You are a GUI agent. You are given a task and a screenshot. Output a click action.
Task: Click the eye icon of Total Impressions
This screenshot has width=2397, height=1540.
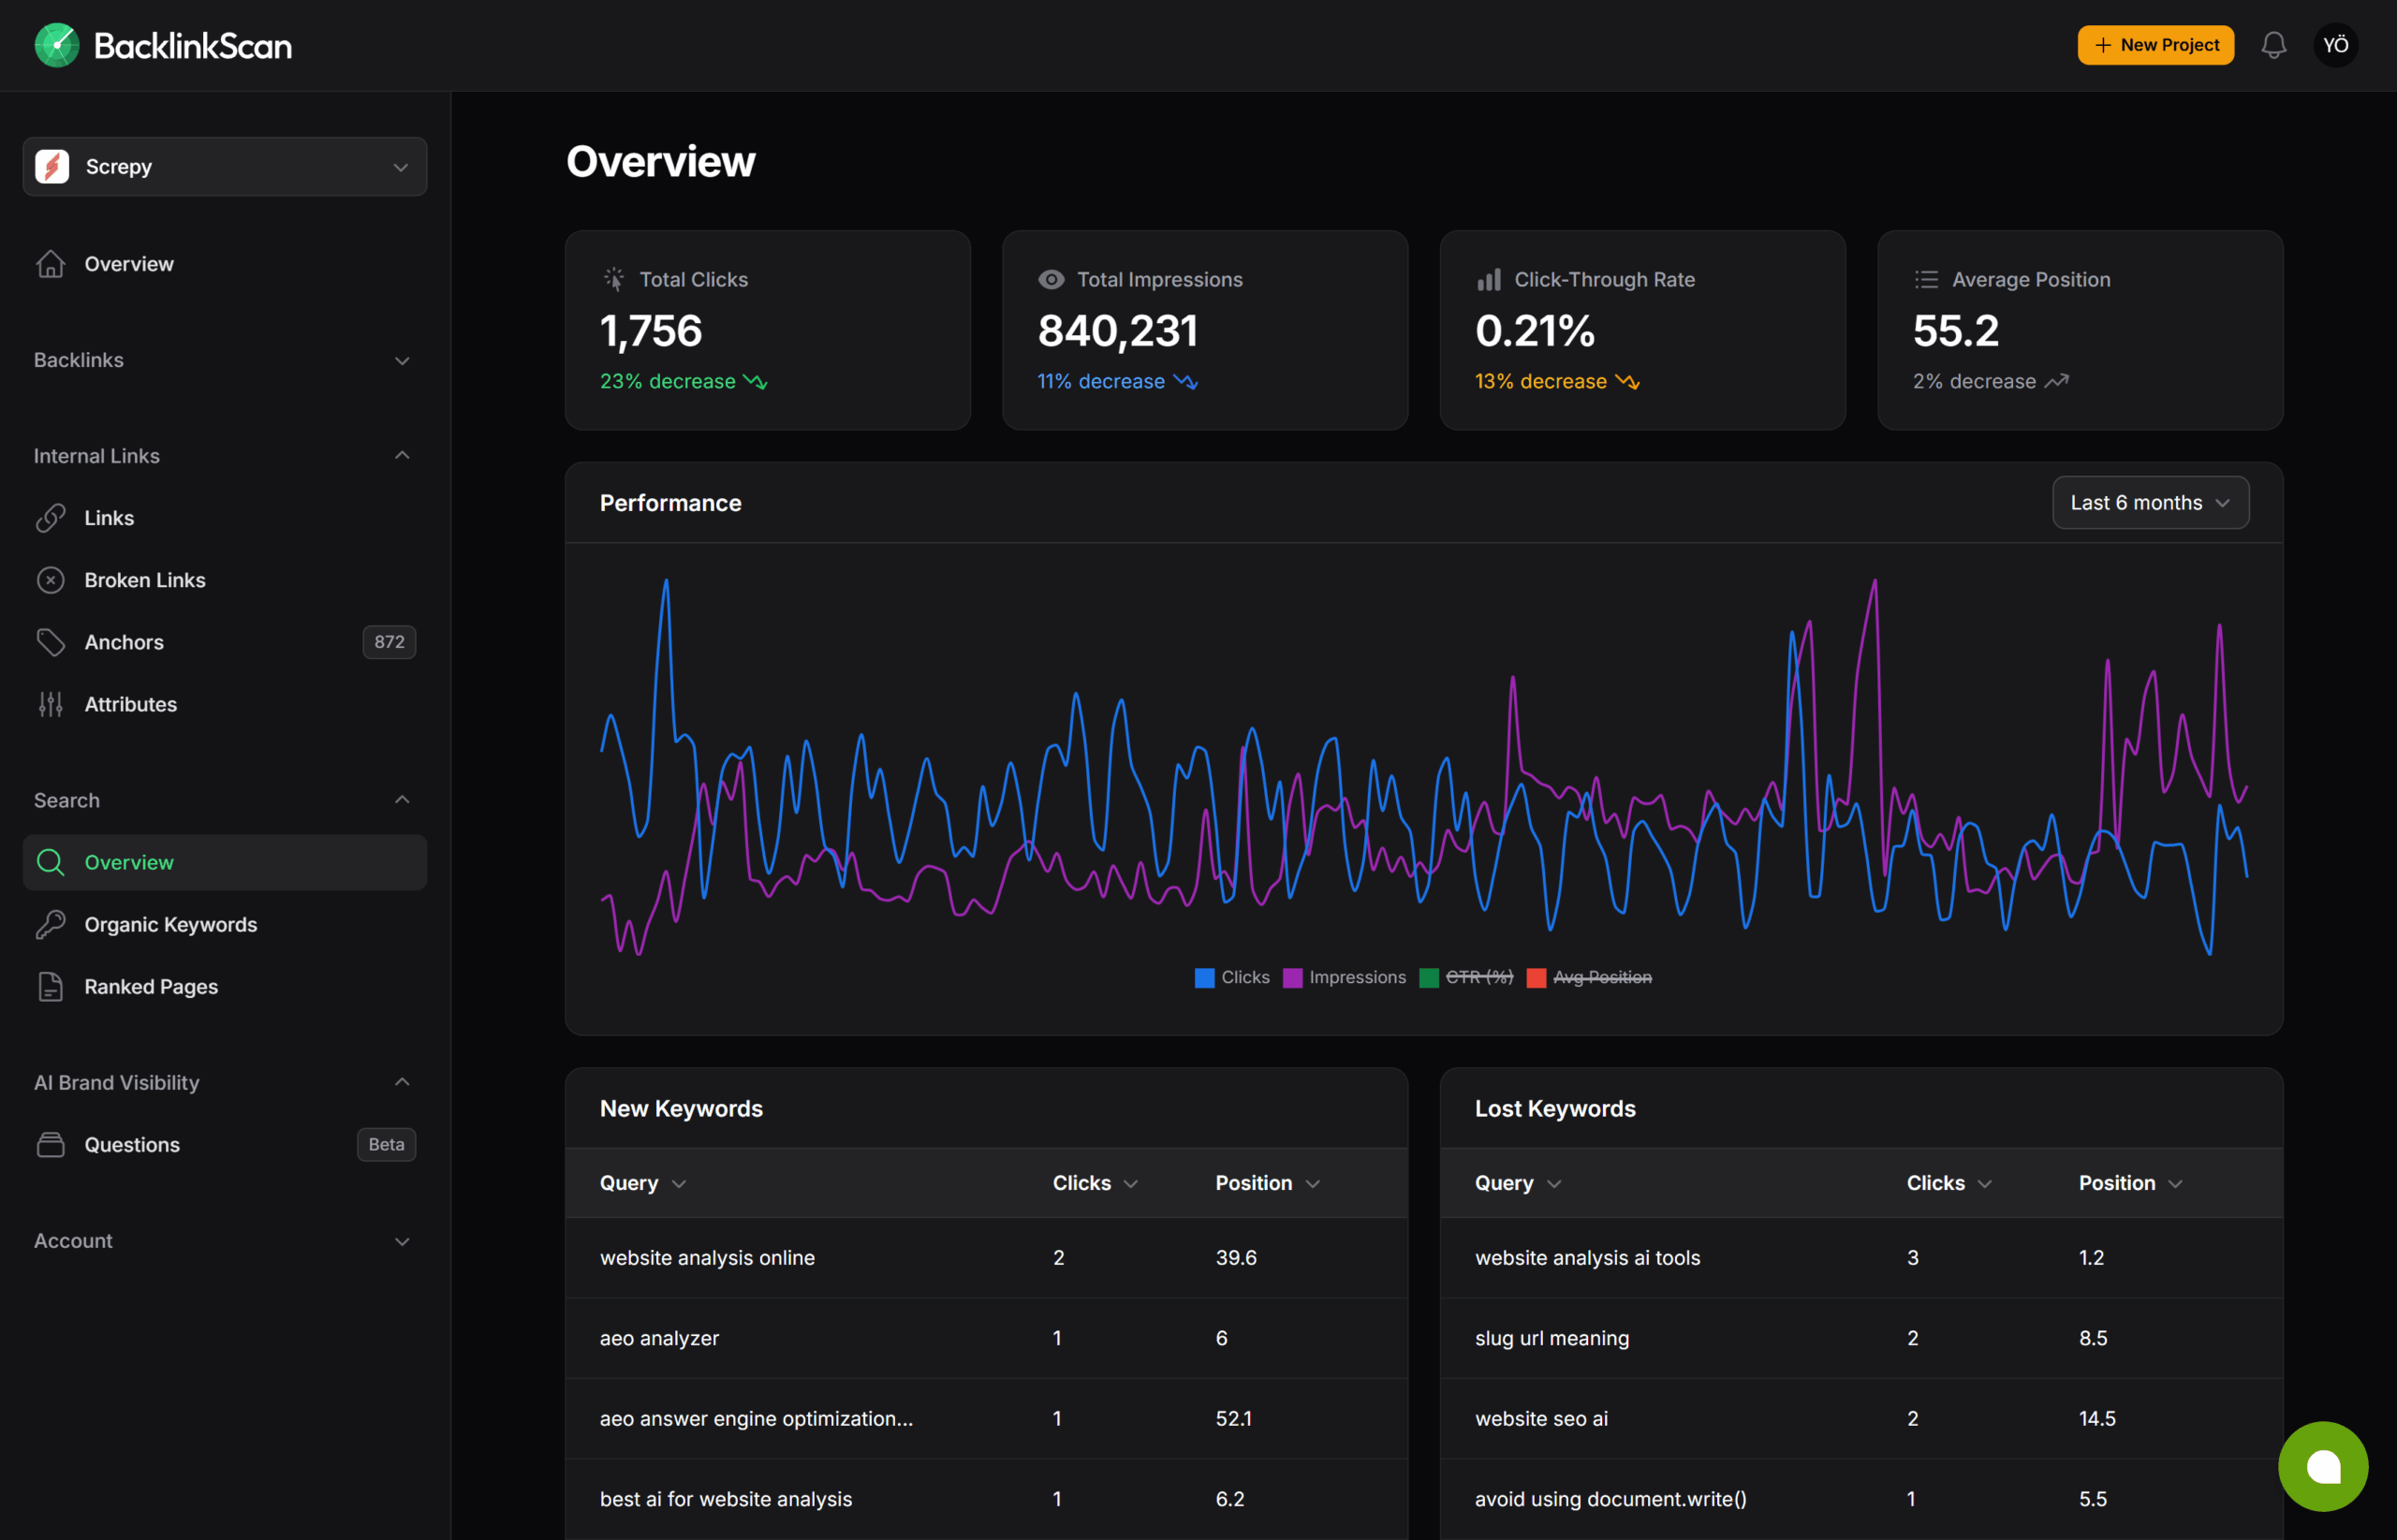tap(1051, 279)
